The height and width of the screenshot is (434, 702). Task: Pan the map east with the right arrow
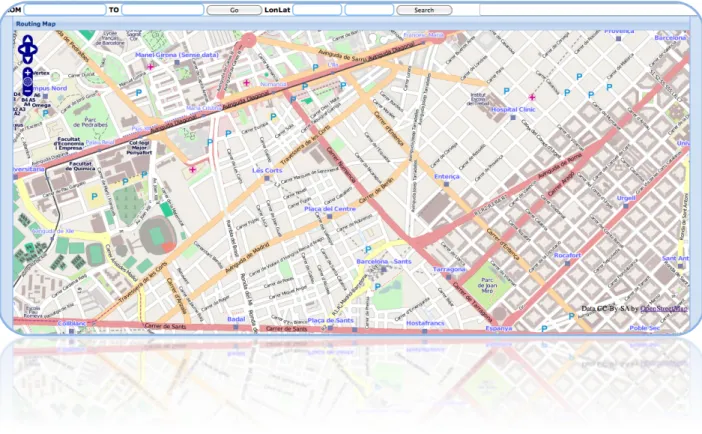(34, 49)
